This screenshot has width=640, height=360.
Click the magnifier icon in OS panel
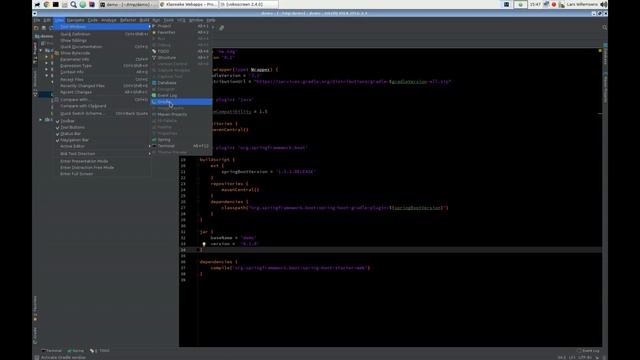point(73,4)
